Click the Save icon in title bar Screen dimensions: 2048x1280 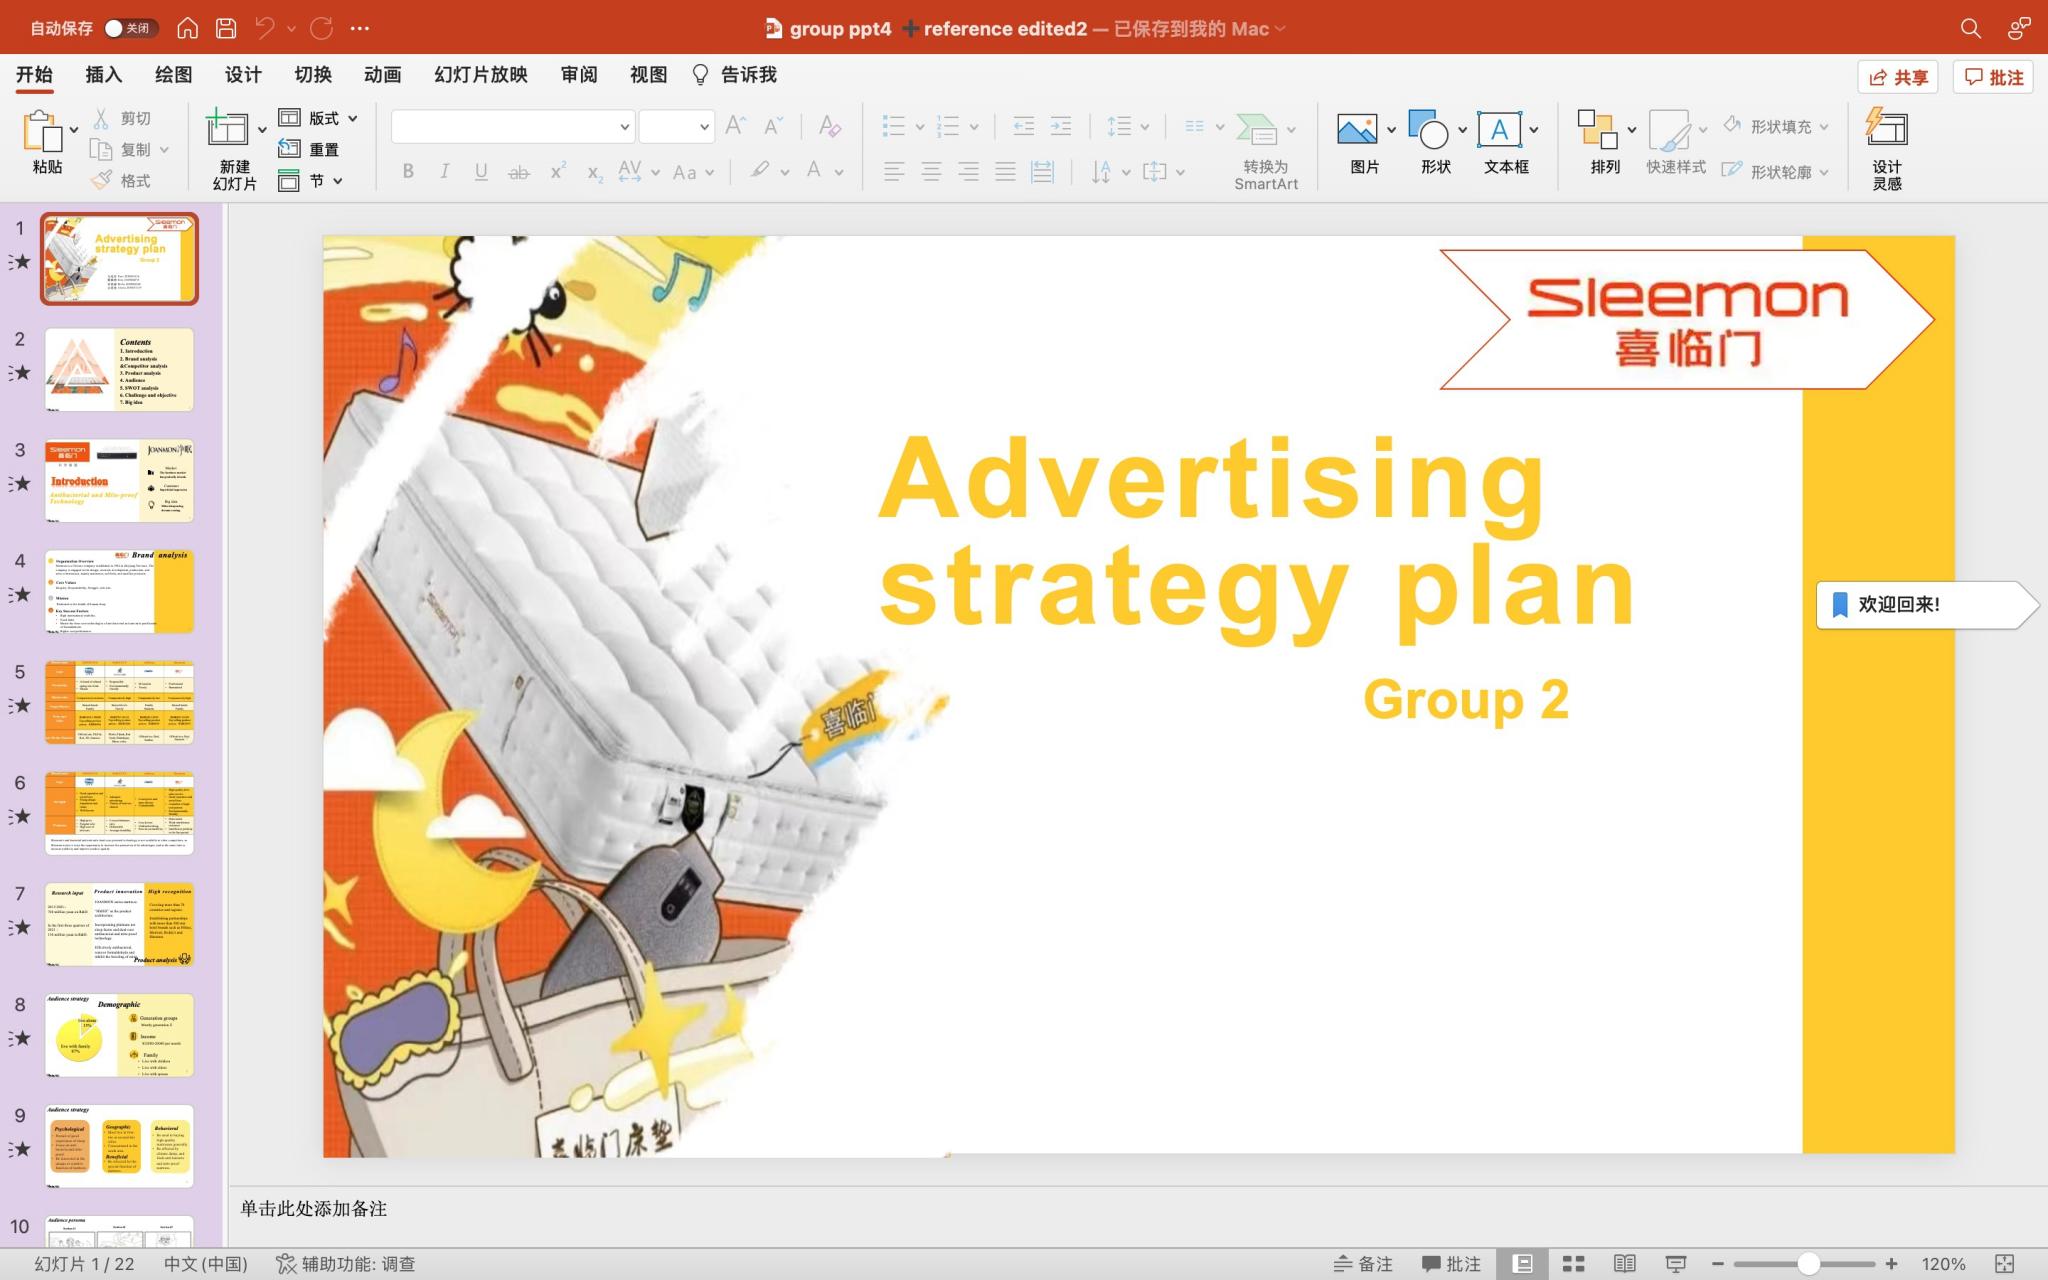[x=226, y=28]
